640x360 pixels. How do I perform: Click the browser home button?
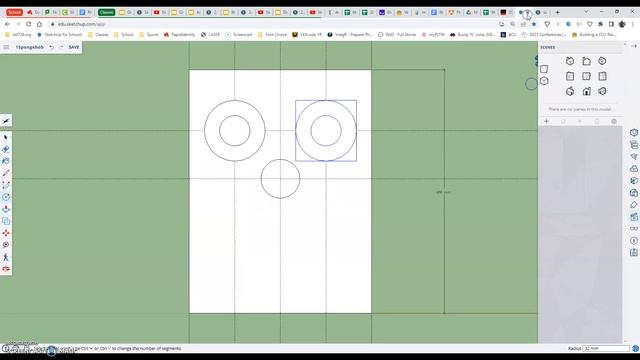pyautogui.click(x=39, y=24)
